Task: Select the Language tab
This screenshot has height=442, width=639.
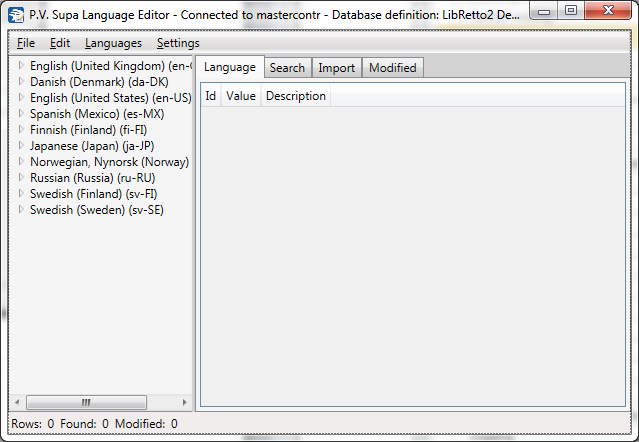Action: coord(229,68)
